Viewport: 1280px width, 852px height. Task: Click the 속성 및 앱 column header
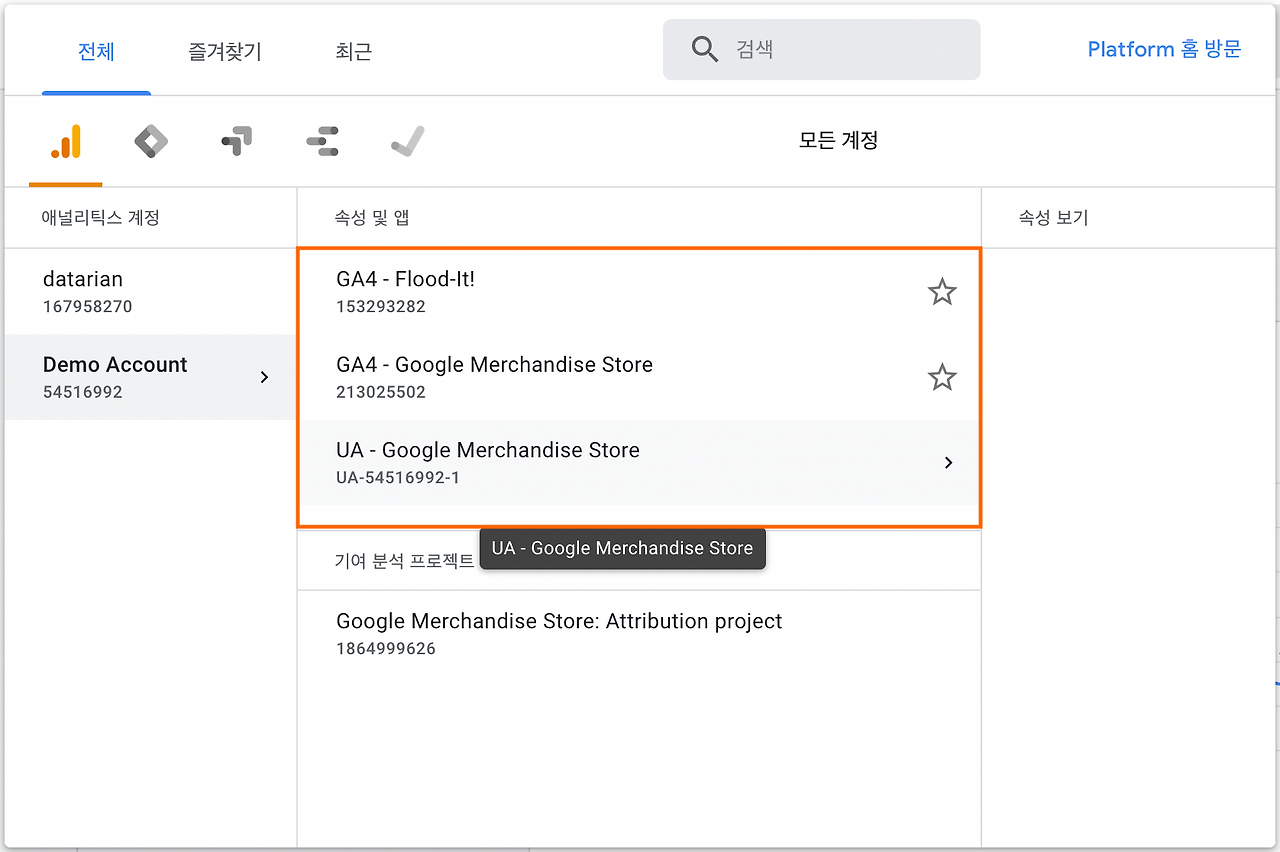click(372, 218)
